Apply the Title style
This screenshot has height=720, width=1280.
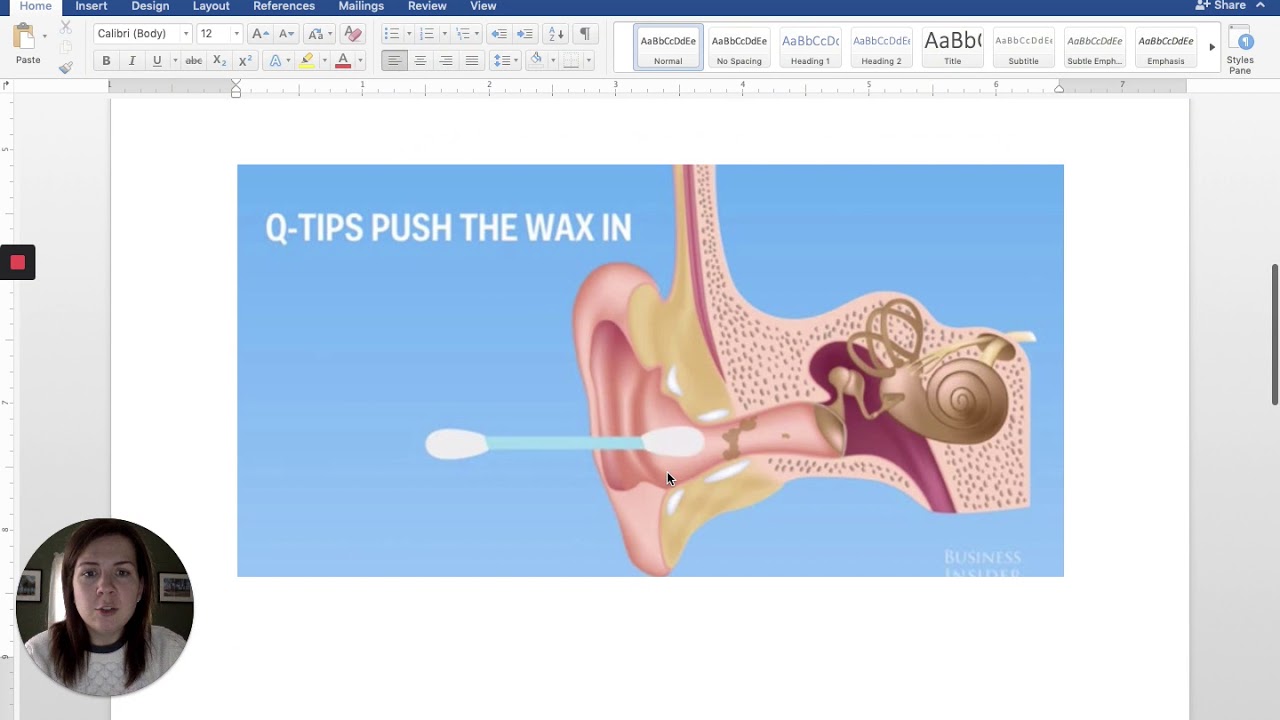point(952,48)
